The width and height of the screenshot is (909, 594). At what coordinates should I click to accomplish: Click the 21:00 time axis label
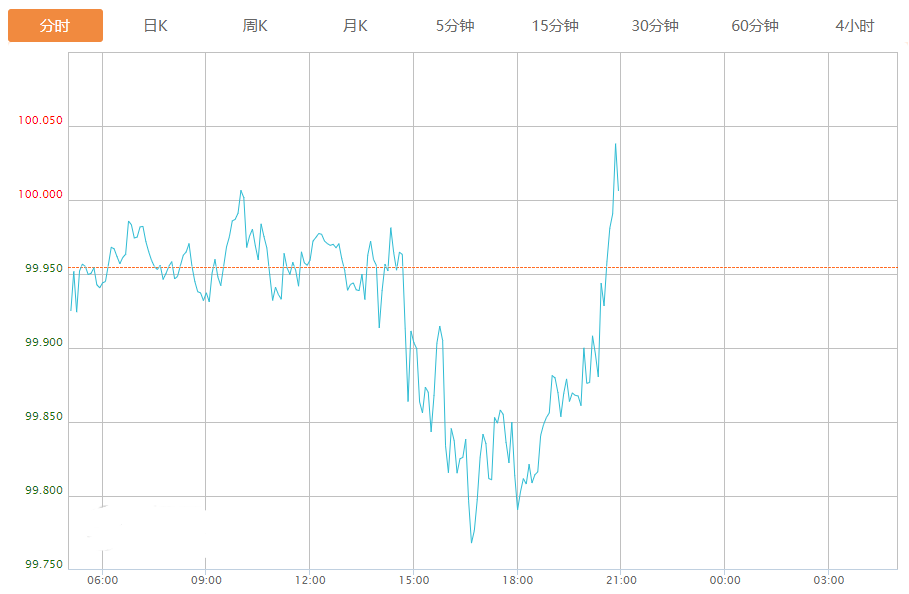coord(621,581)
